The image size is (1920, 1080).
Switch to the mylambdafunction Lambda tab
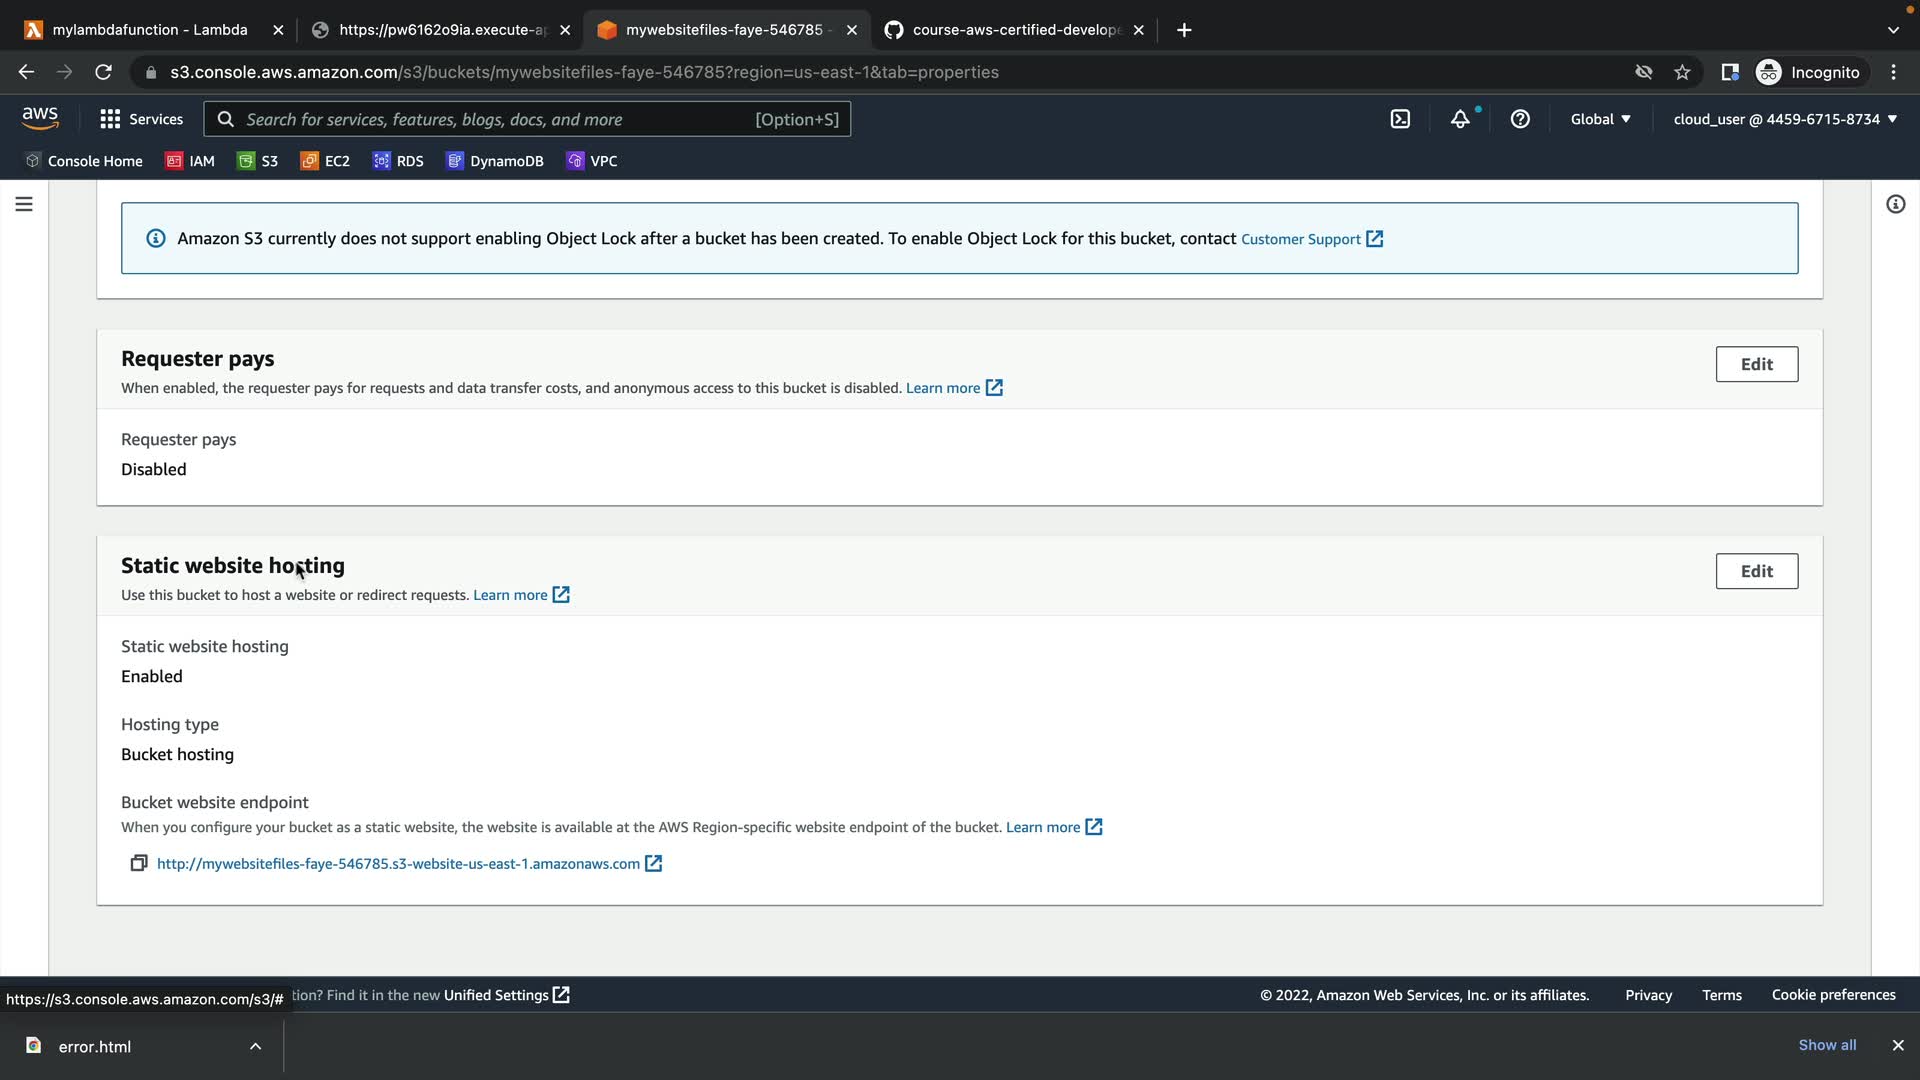(x=150, y=30)
